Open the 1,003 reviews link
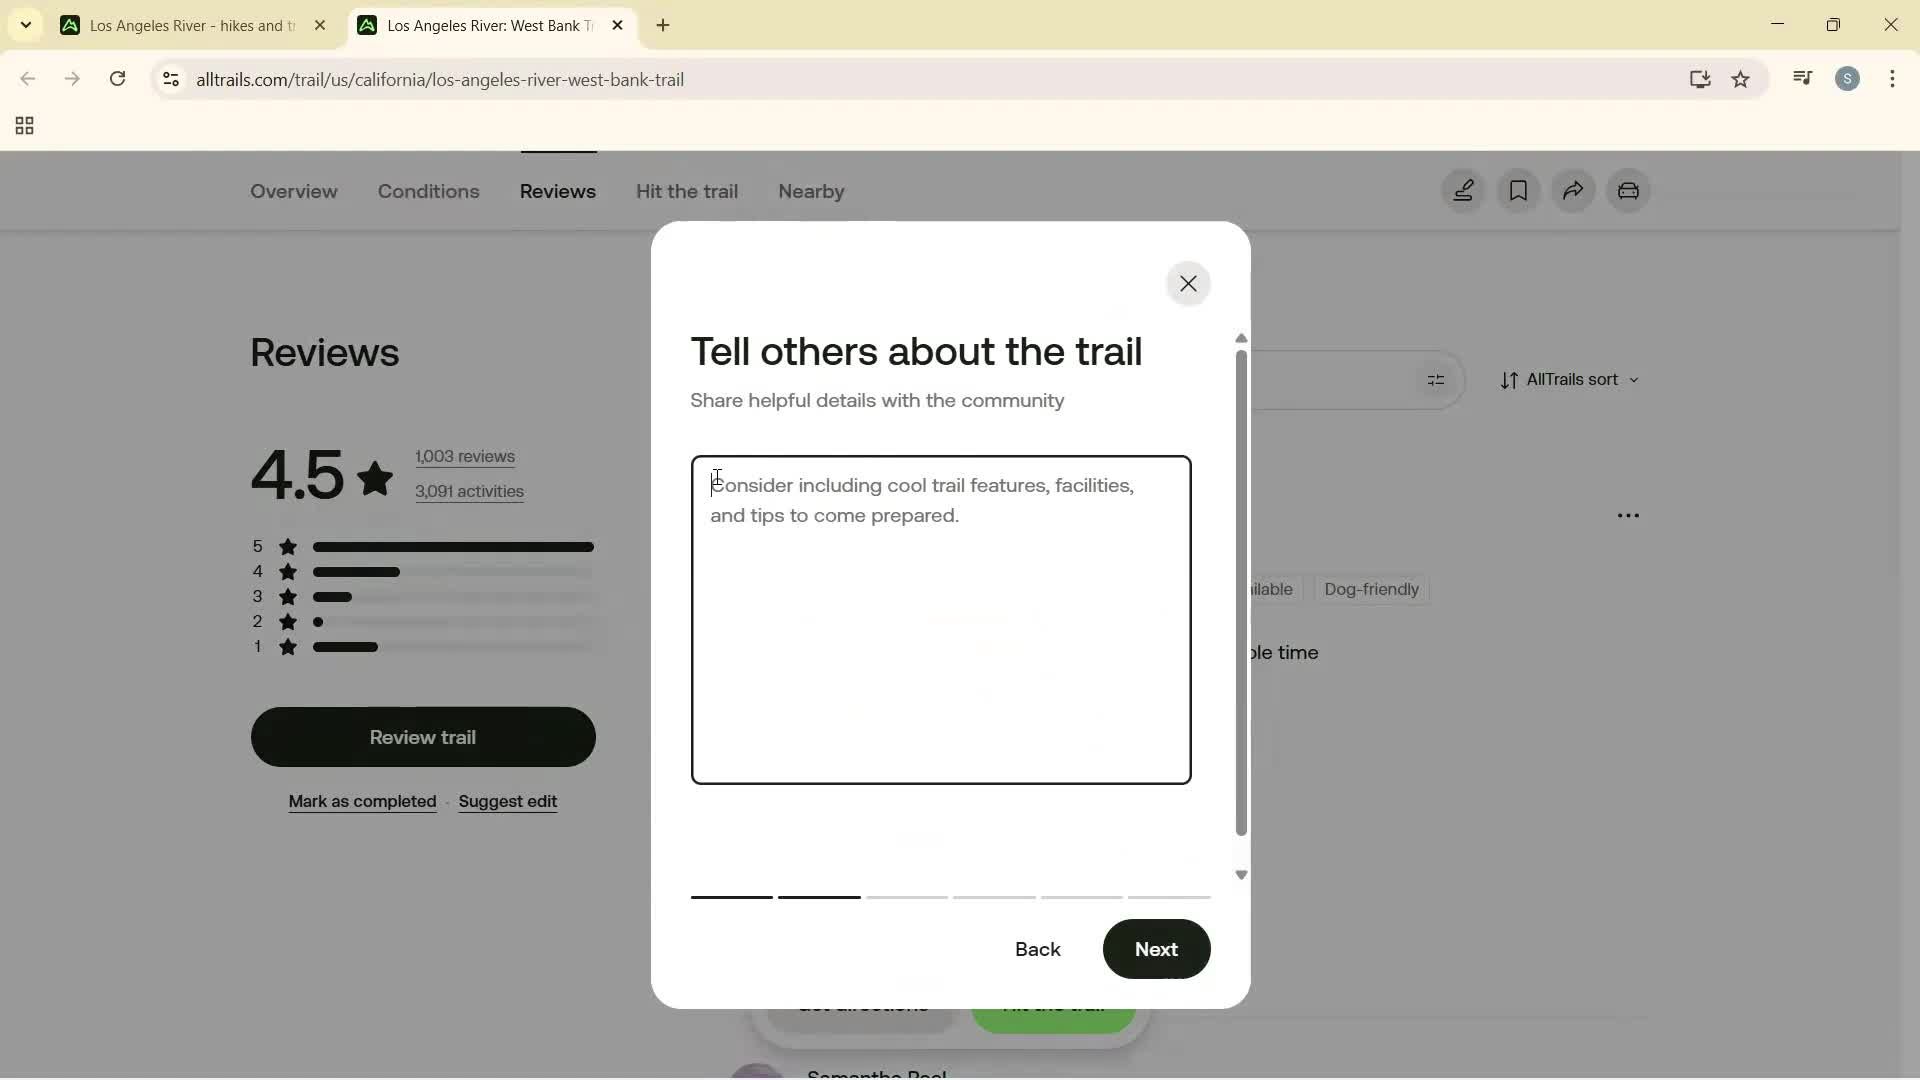This screenshot has width=1920, height=1080. (465, 456)
